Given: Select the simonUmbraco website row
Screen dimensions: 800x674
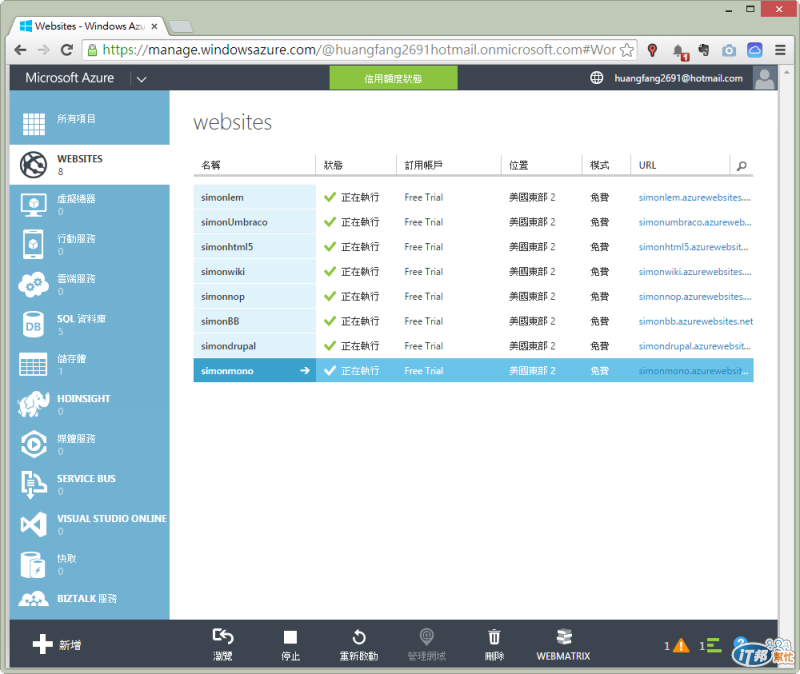Looking at the screenshot, I should pyautogui.click(x=473, y=222).
